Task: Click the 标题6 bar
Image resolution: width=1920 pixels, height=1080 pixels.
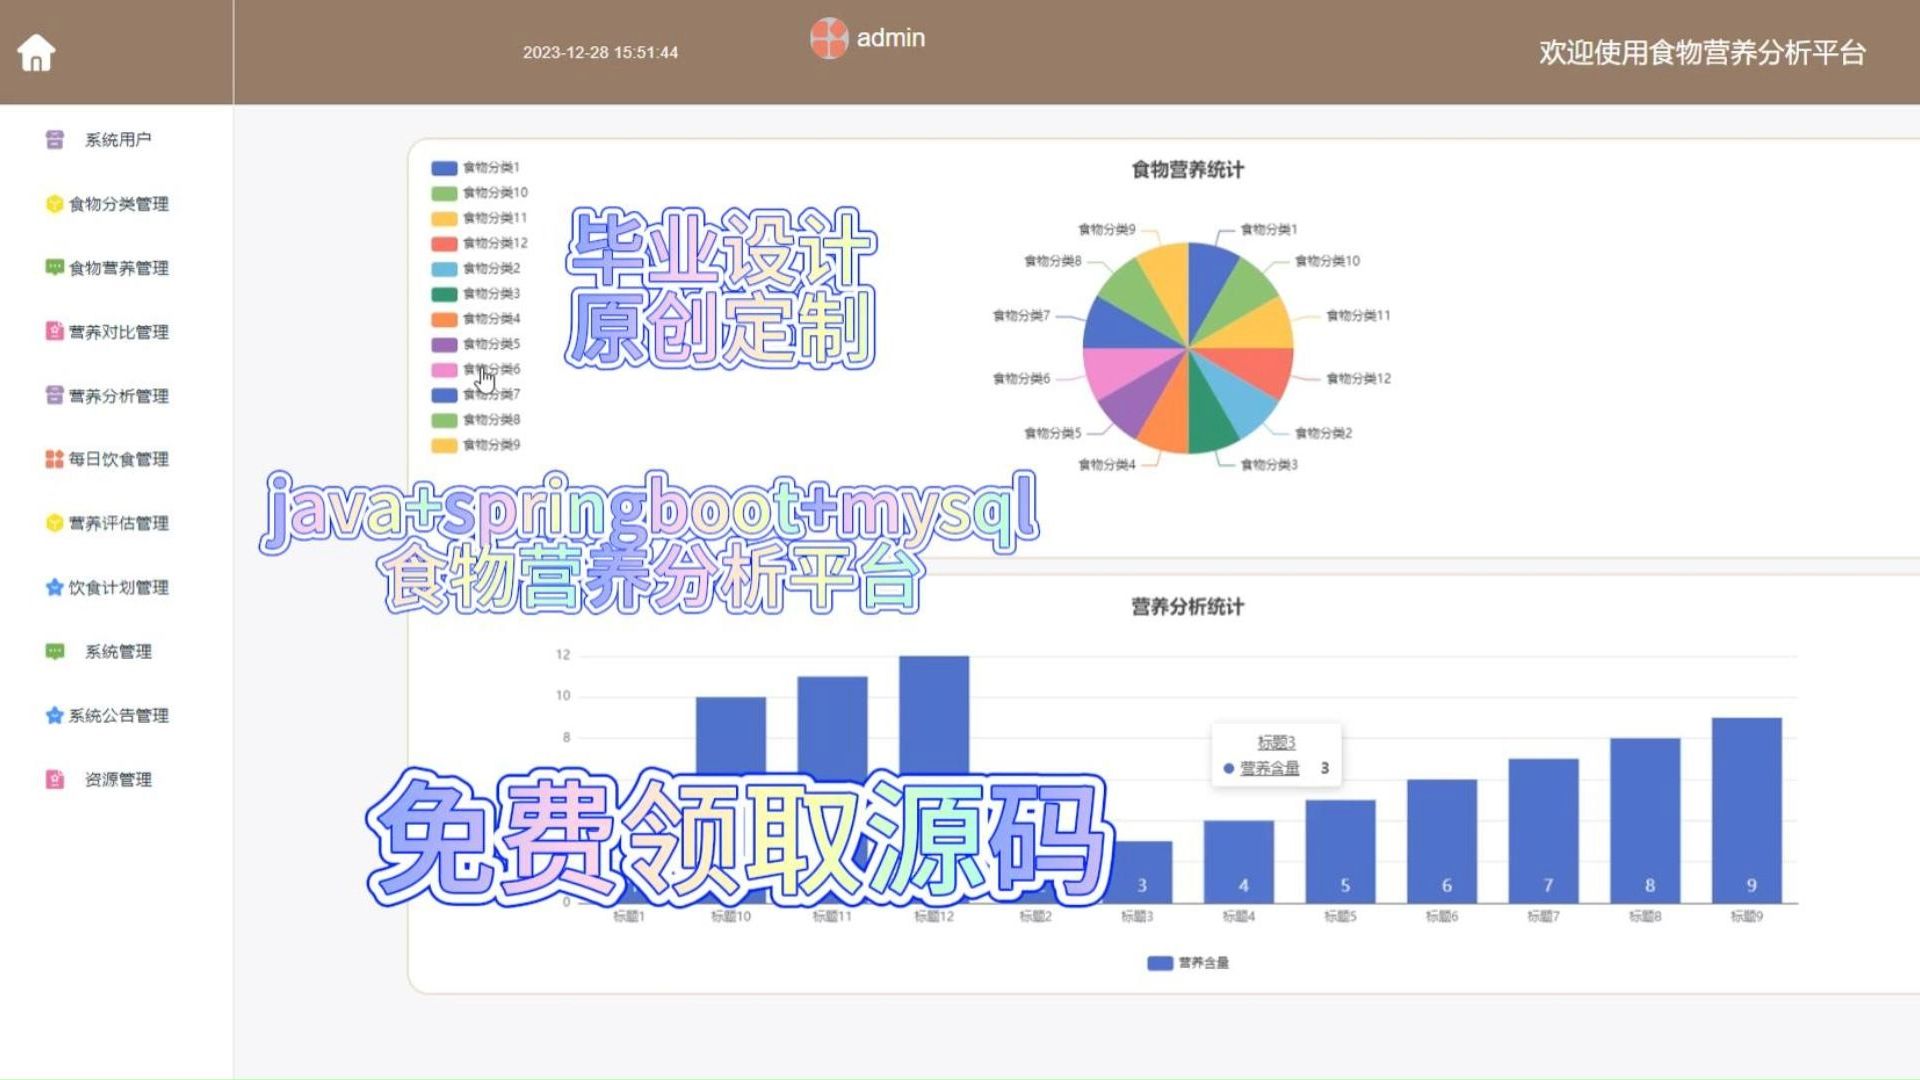Action: [x=1442, y=841]
